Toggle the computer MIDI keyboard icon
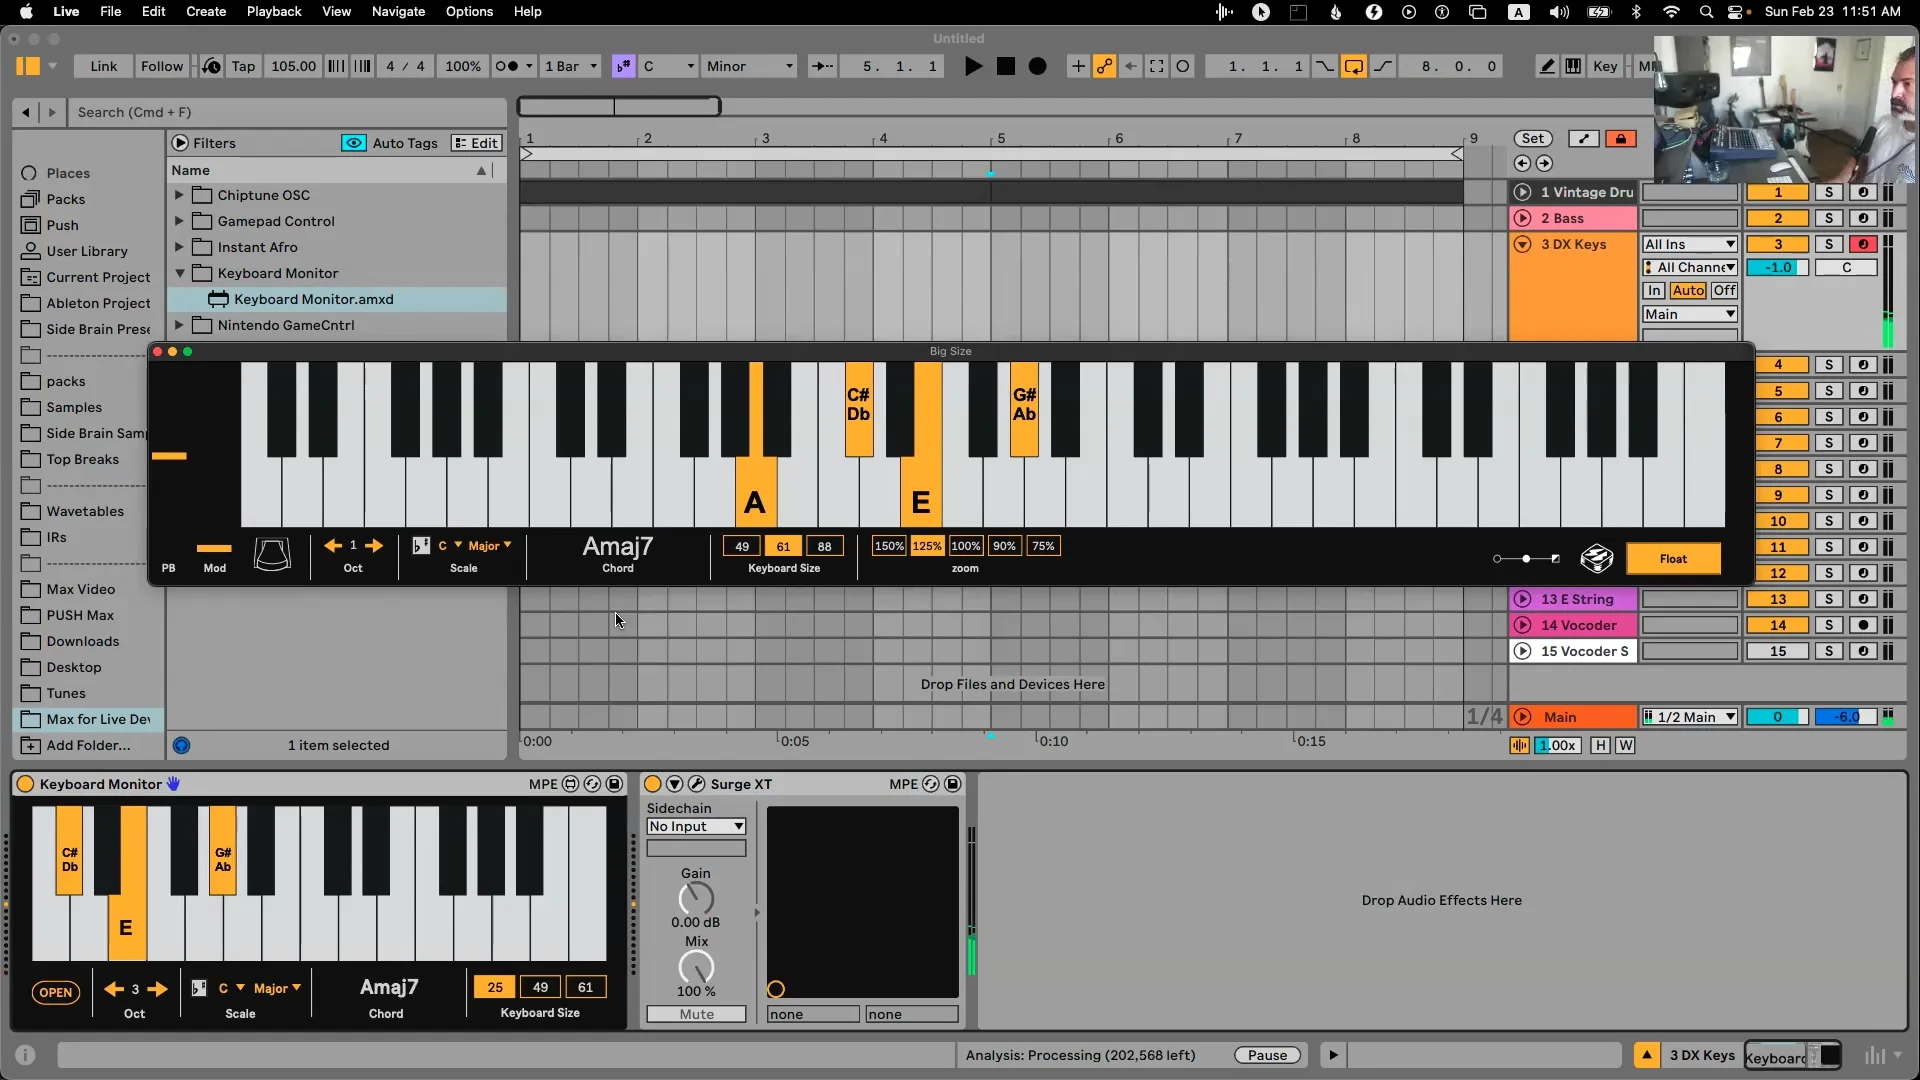Screen dimensions: 1920x1080 [1573, 66]
